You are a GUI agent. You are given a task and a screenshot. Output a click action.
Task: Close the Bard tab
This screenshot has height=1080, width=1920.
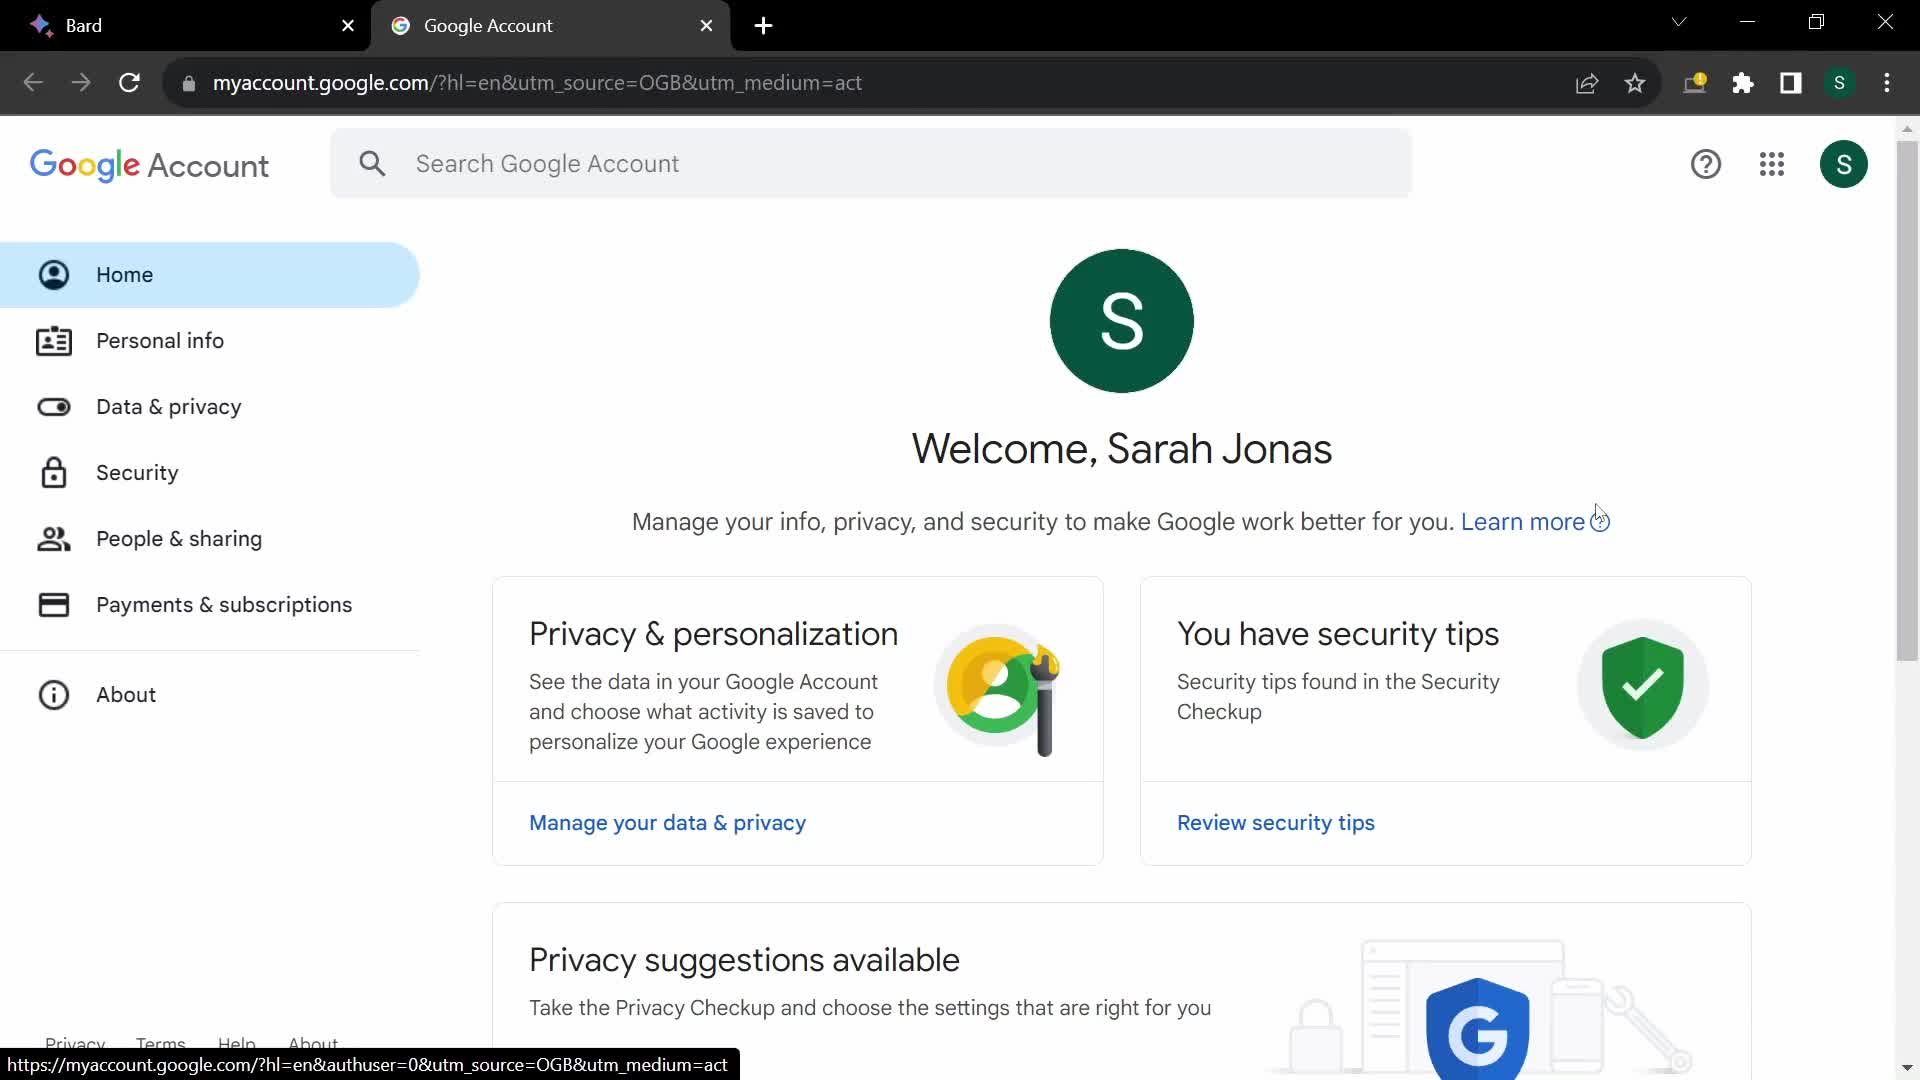[x=348, y=26]
